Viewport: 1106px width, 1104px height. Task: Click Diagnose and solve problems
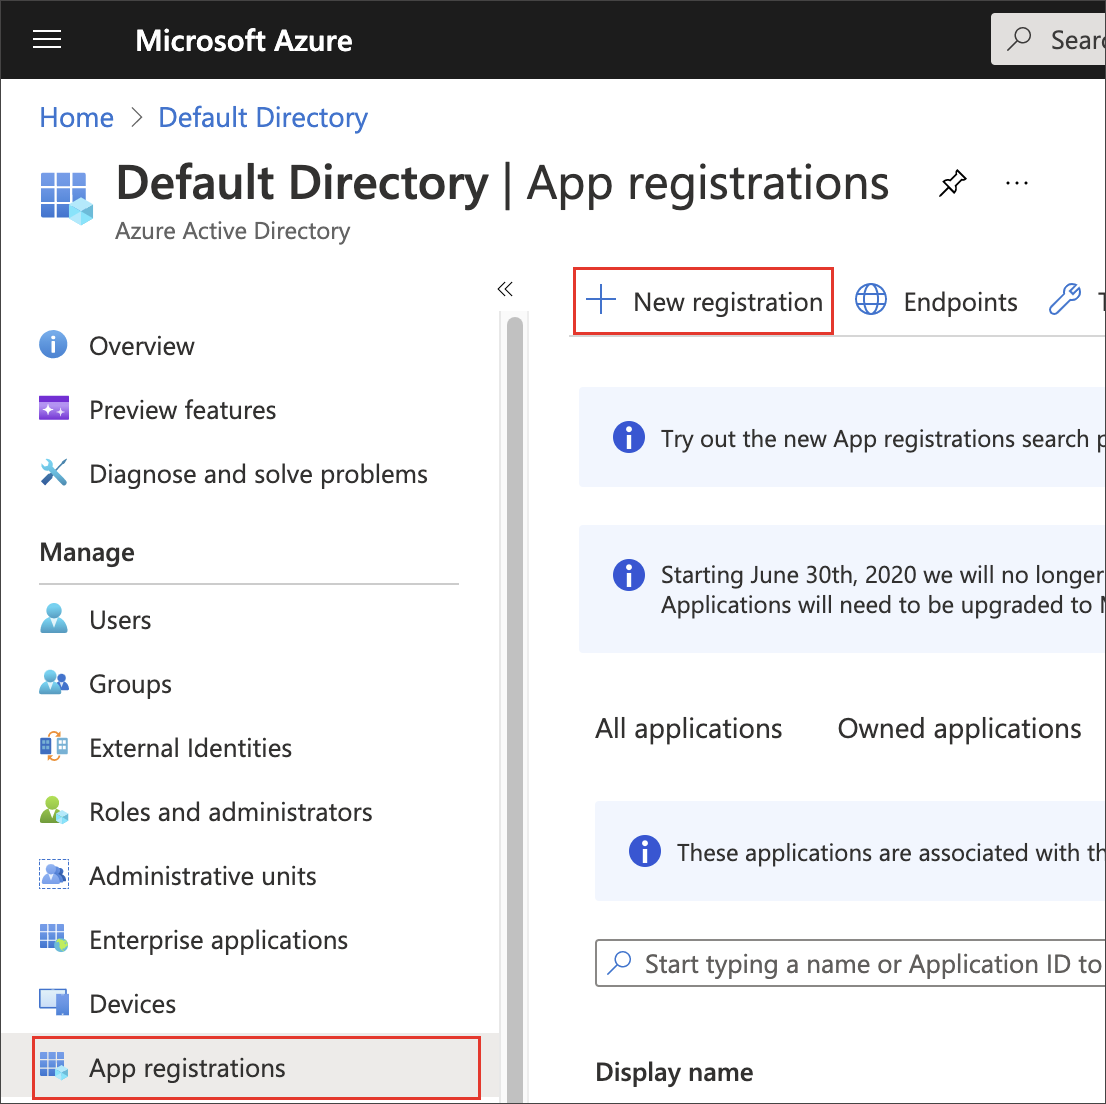pos(258,473)
